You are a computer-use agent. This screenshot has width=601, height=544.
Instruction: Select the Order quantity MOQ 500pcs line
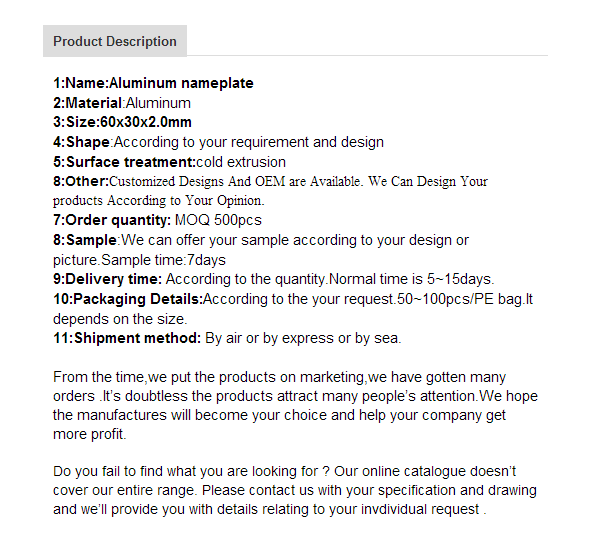tap(157, 220)
